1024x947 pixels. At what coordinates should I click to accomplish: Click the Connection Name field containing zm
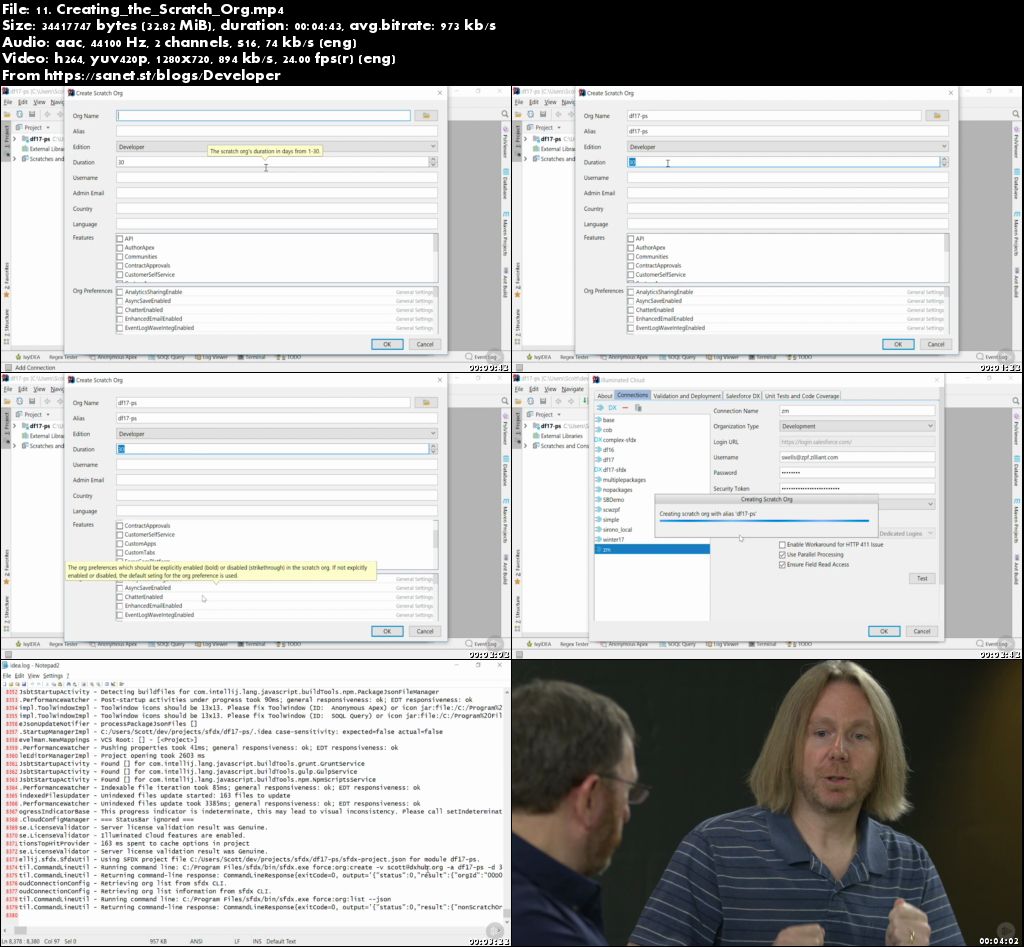click(857, 411)
